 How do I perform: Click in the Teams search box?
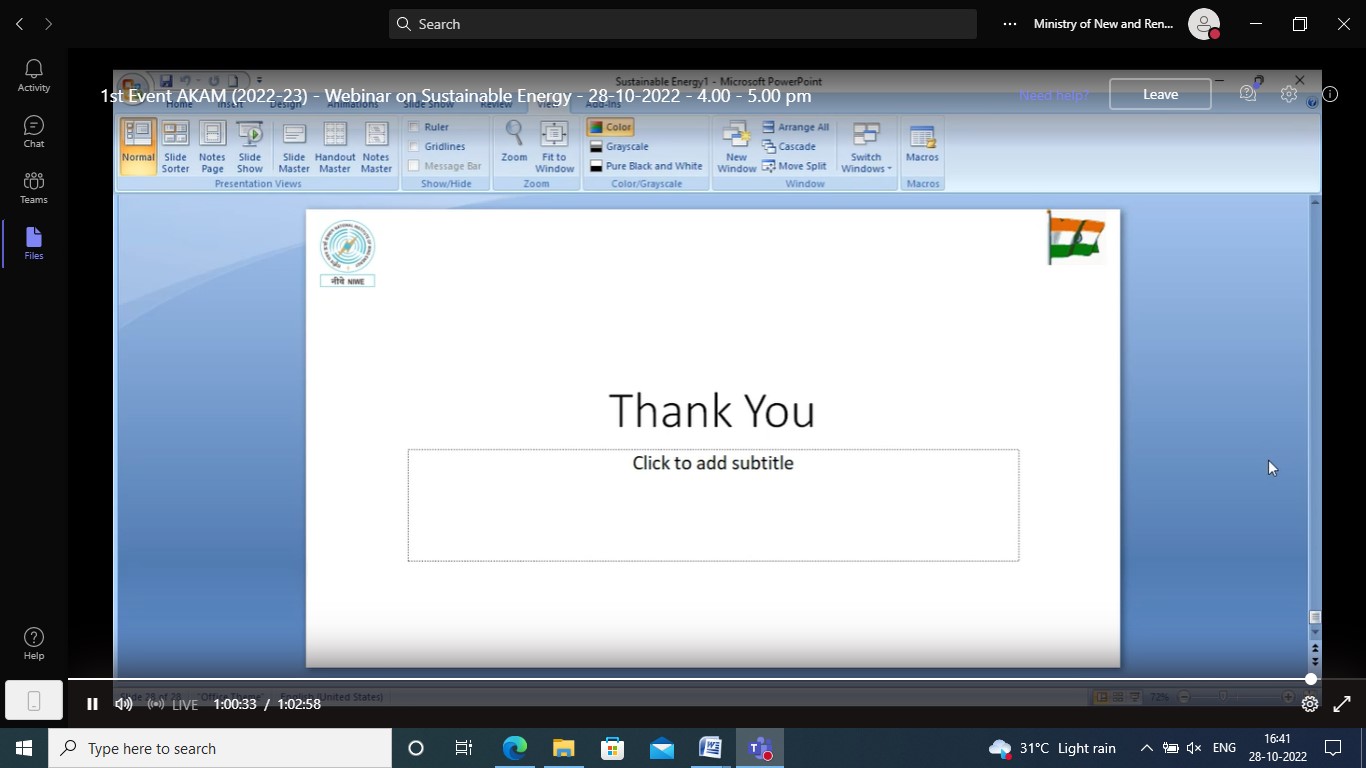[x=682, y=24]
